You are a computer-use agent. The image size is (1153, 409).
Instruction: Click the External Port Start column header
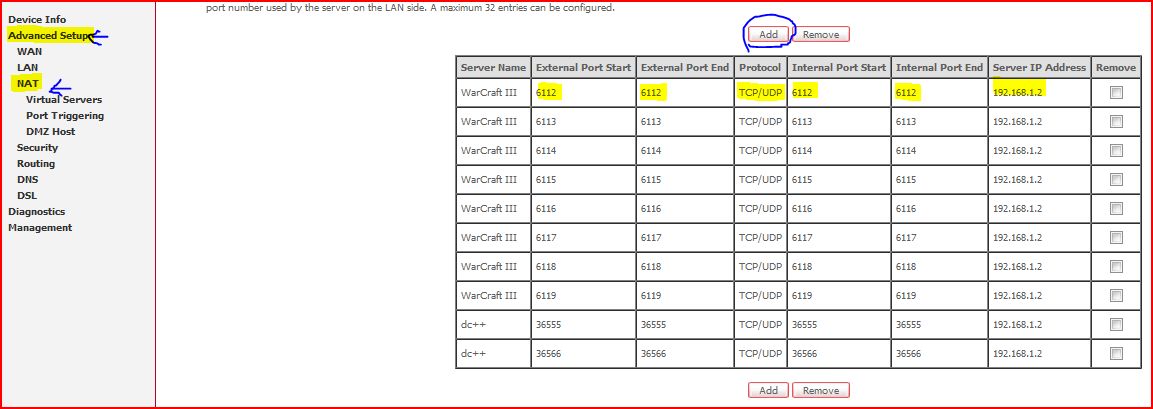[x=584, y=68]
